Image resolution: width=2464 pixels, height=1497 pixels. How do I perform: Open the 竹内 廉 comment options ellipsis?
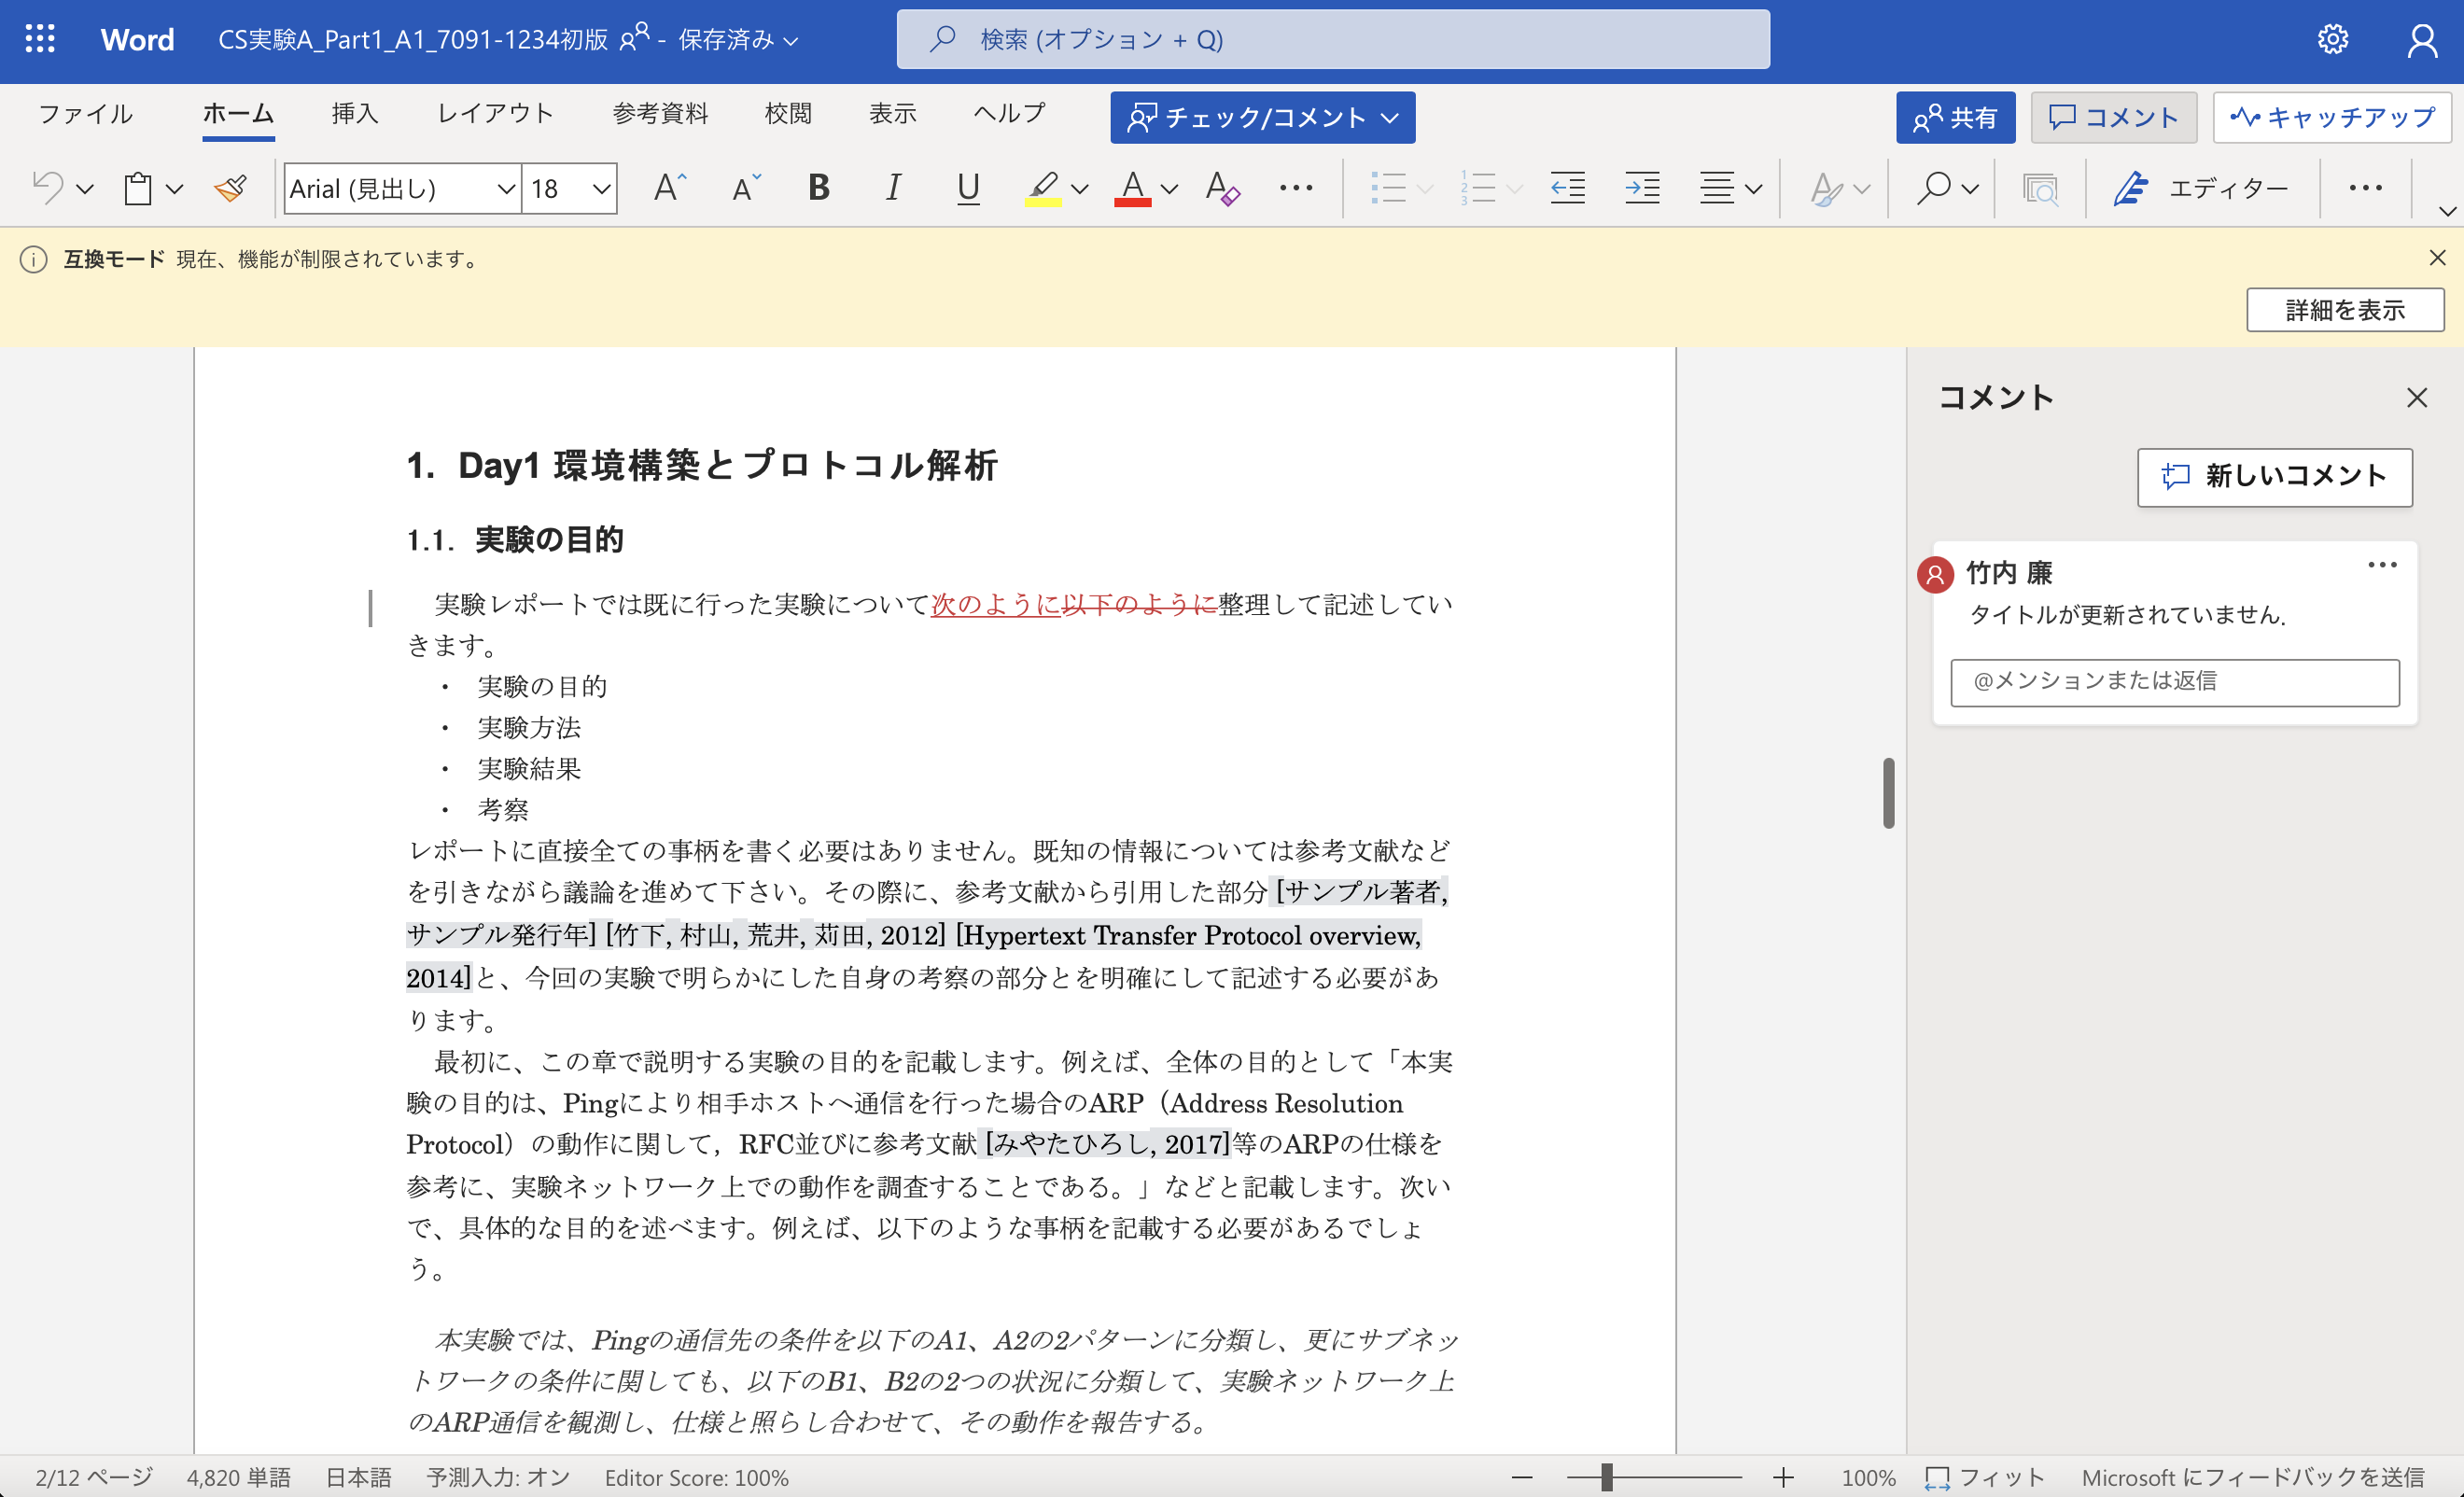[x=2382, y=565]
